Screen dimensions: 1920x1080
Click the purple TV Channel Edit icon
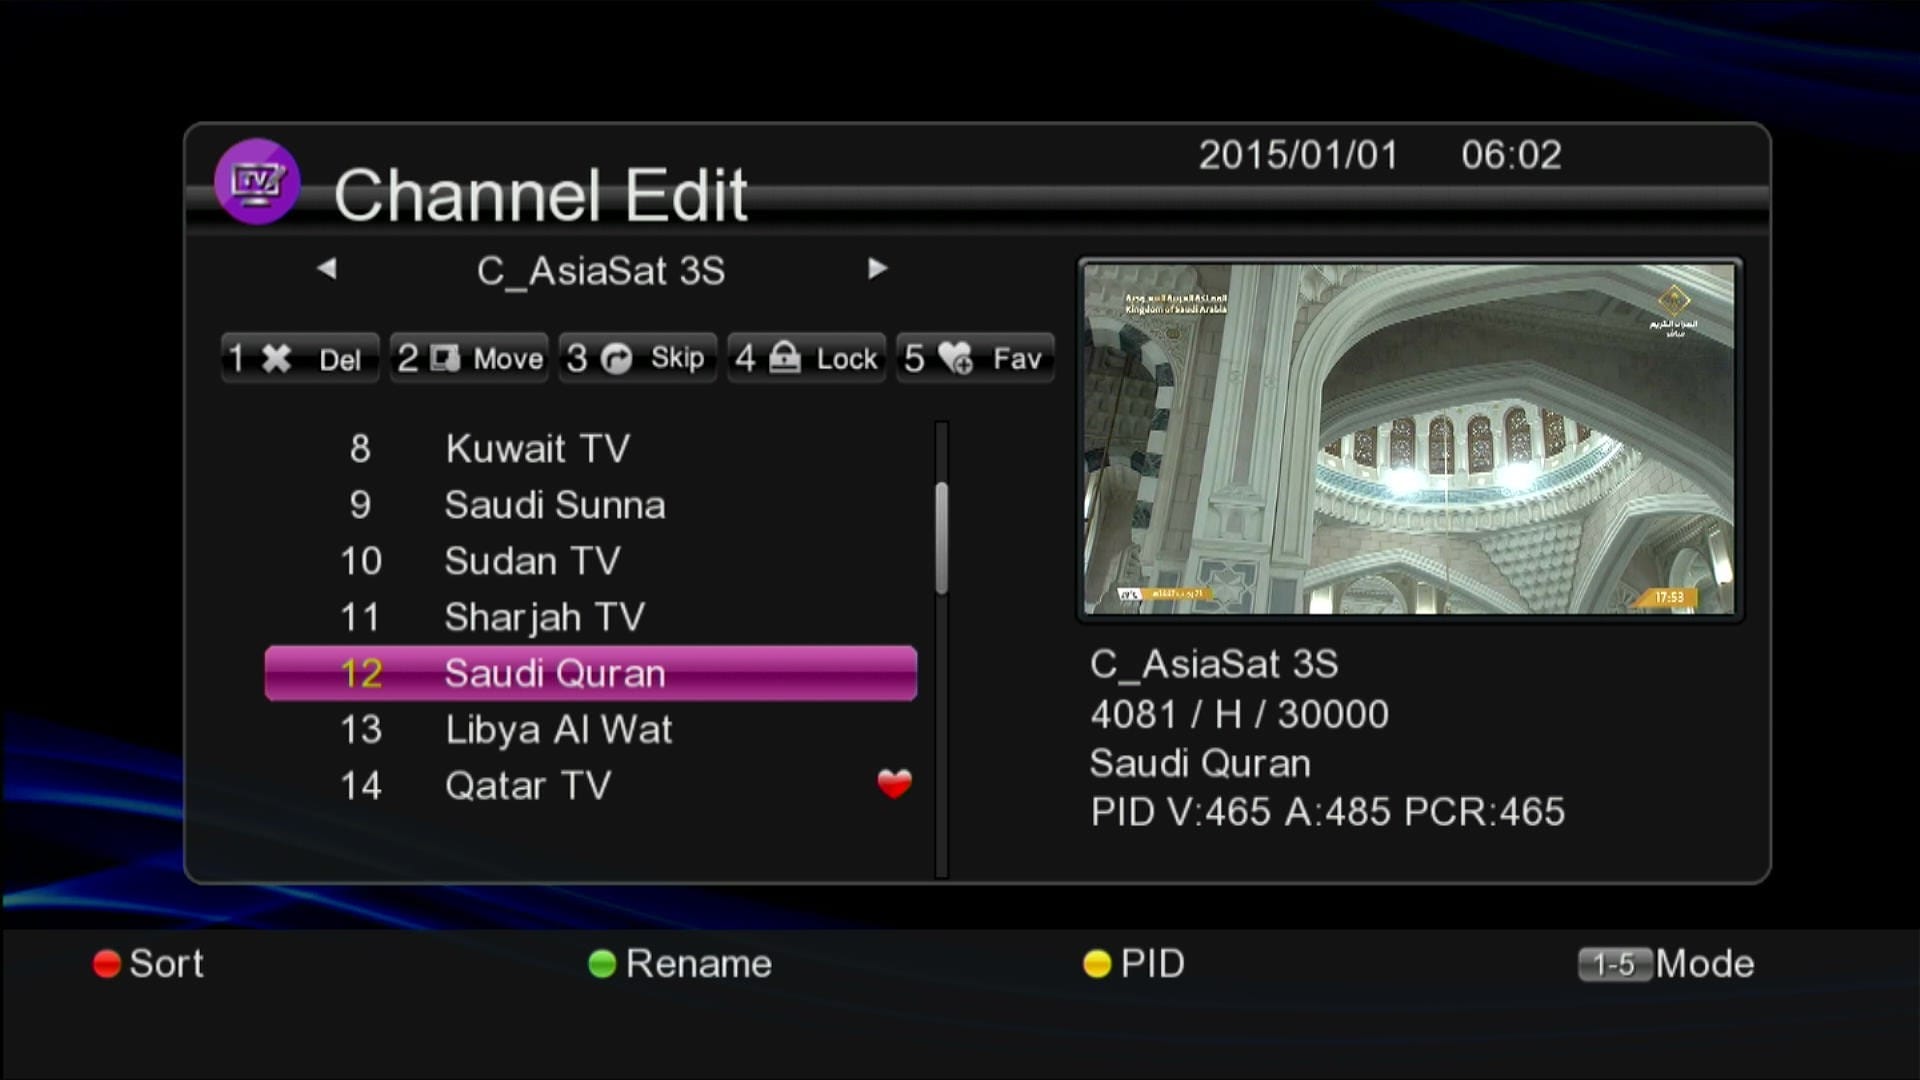coord(257,182)
